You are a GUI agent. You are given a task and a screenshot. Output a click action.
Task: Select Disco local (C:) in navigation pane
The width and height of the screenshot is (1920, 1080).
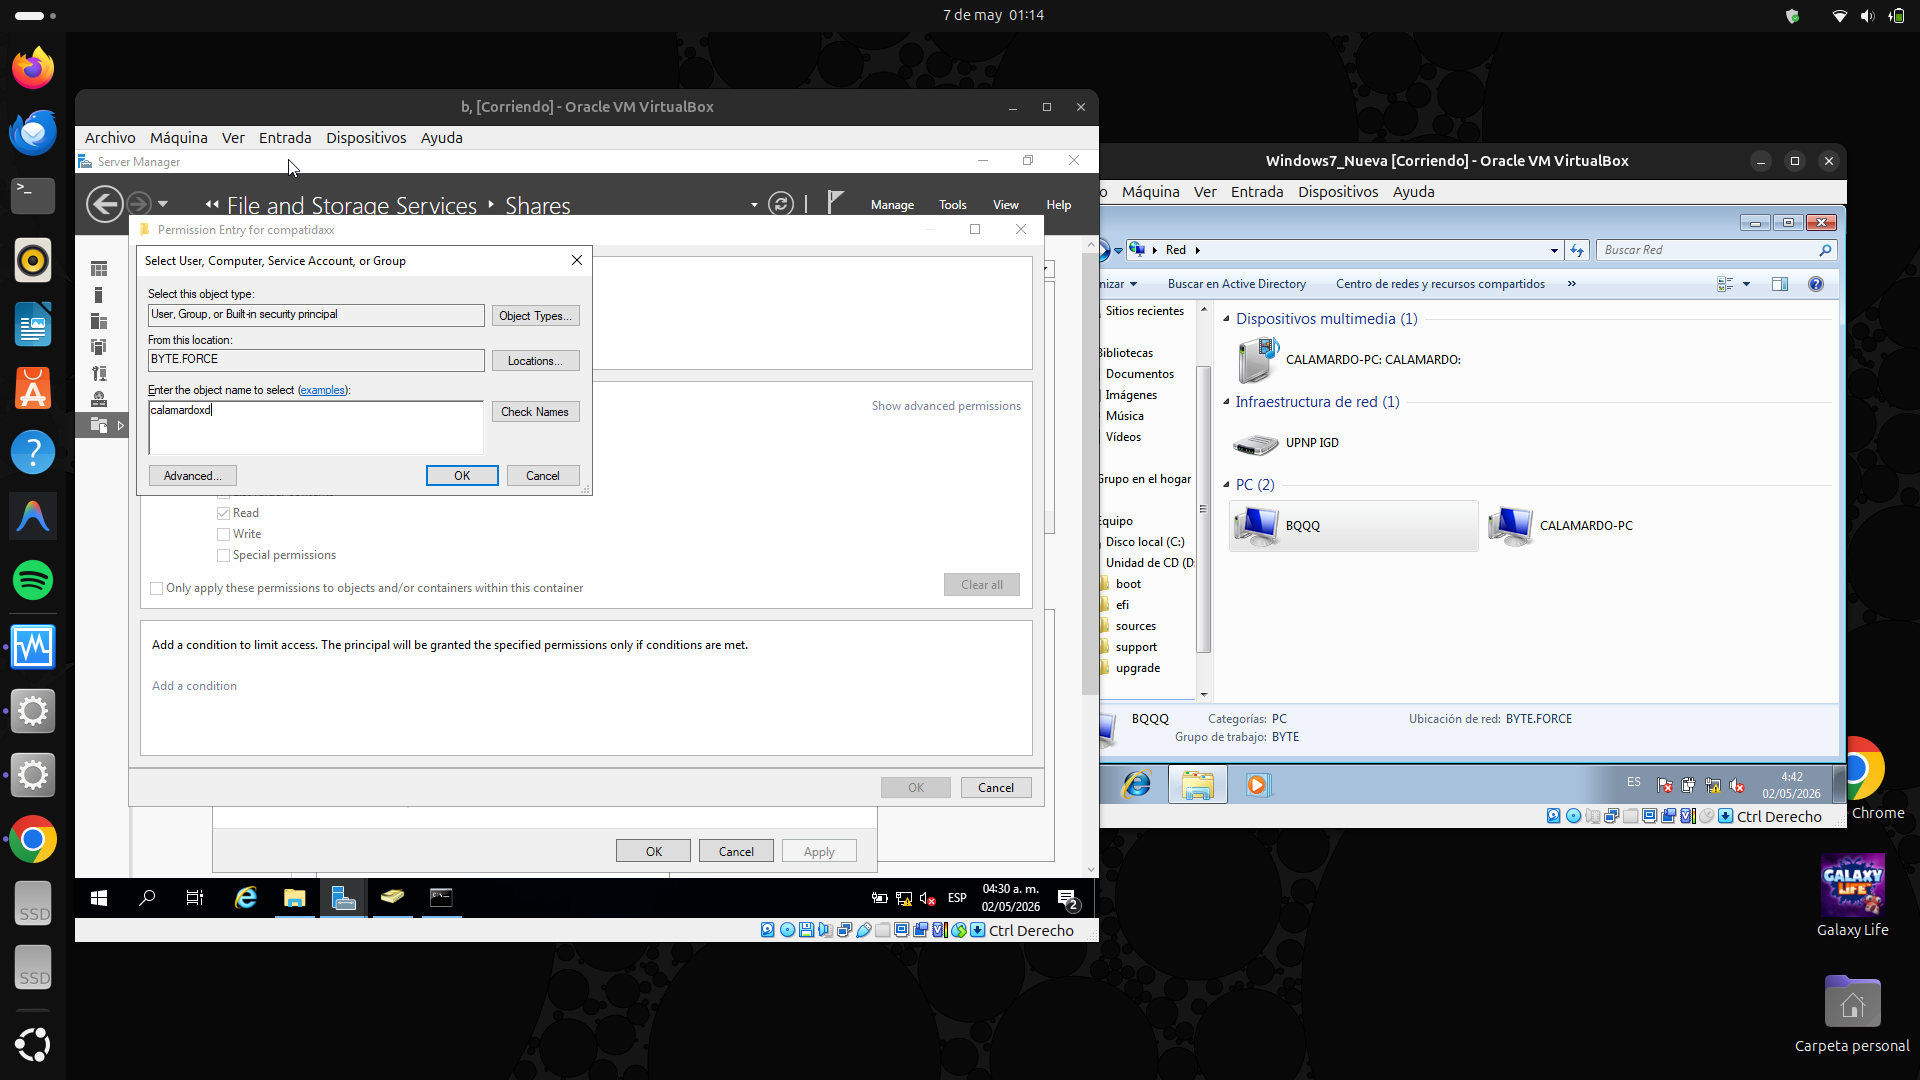[1145, 542]
